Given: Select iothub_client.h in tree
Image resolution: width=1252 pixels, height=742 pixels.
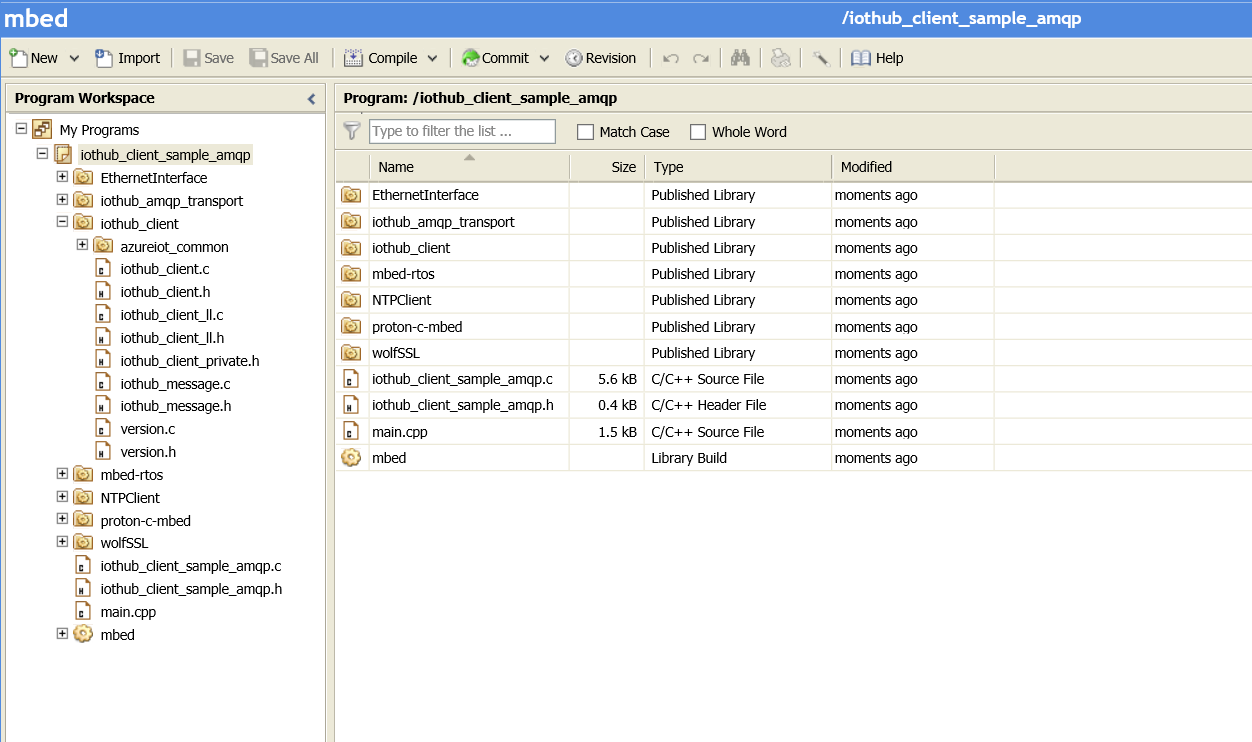Looking at the screenshot, I should [x=165, y=292].
